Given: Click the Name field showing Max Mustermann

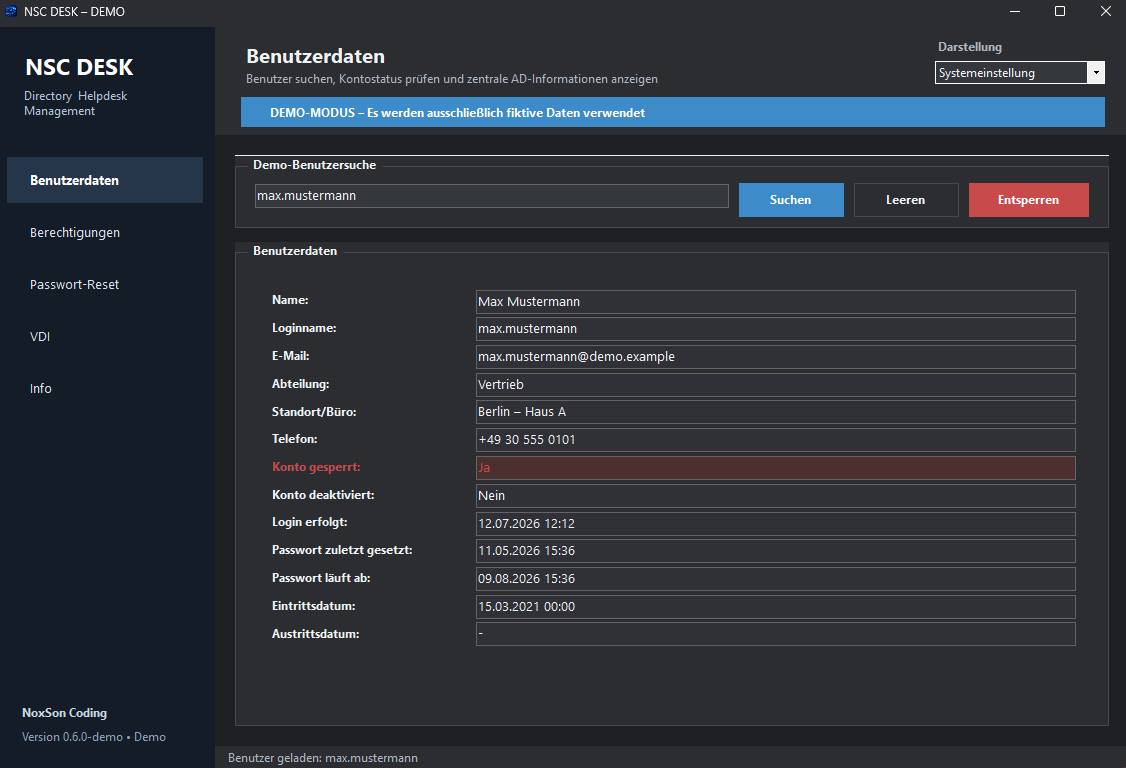Looking at the screenshot, I should pos(776,302).
